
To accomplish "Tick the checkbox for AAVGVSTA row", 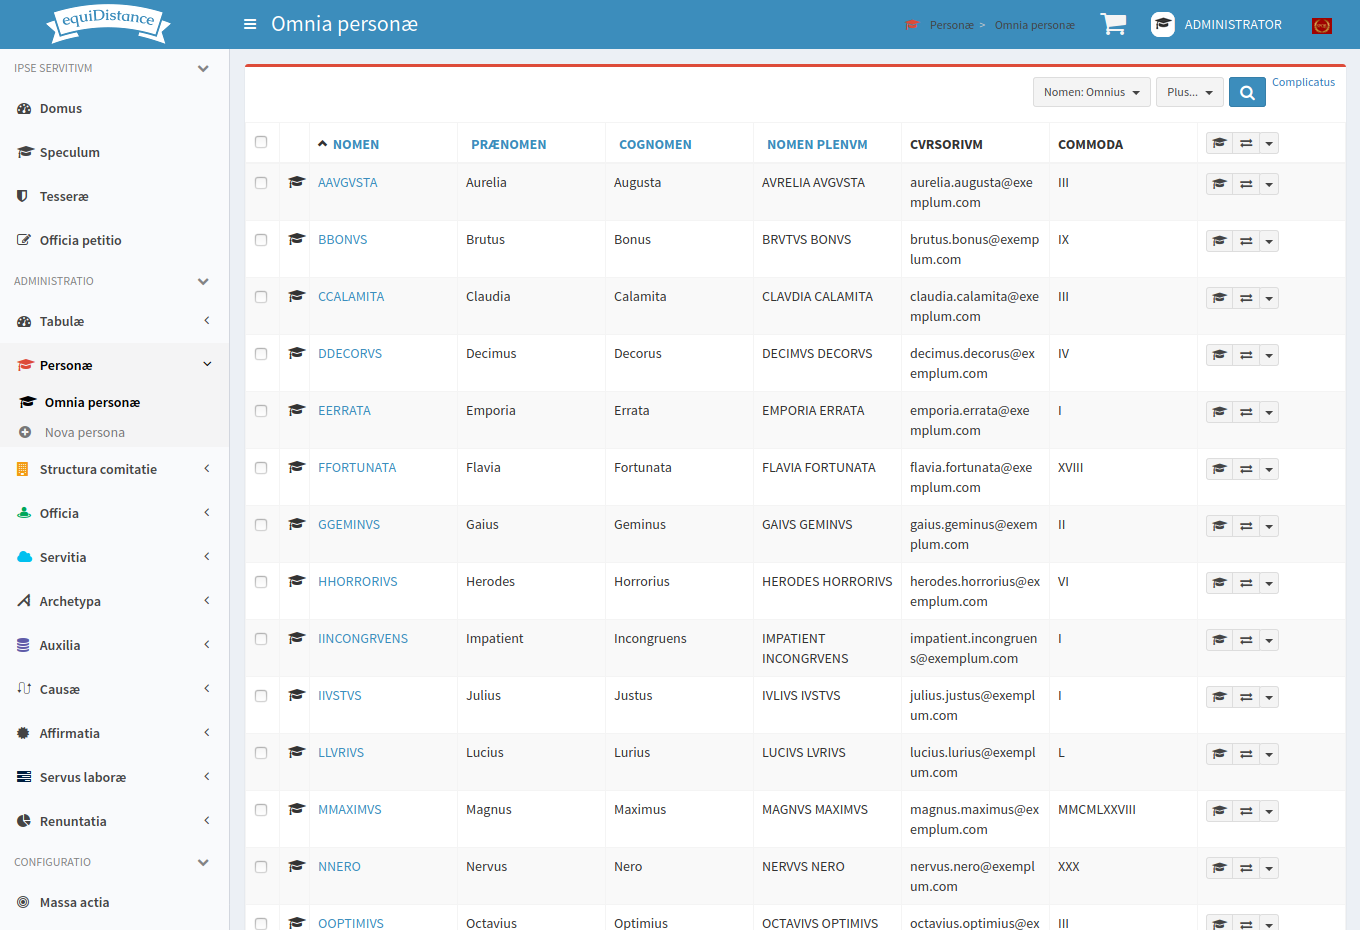I will point(261,183).
